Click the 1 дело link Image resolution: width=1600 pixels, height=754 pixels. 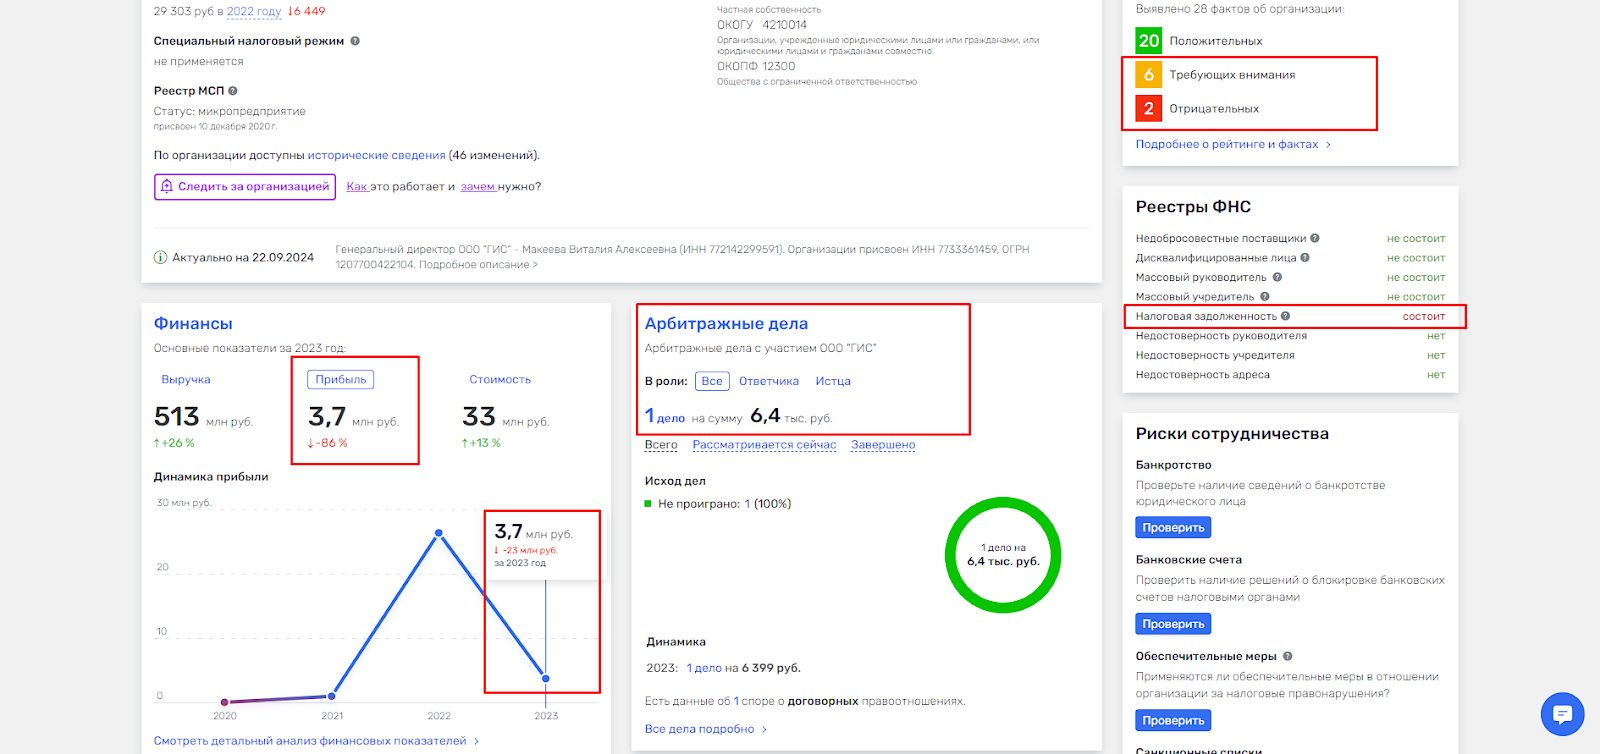665,416
